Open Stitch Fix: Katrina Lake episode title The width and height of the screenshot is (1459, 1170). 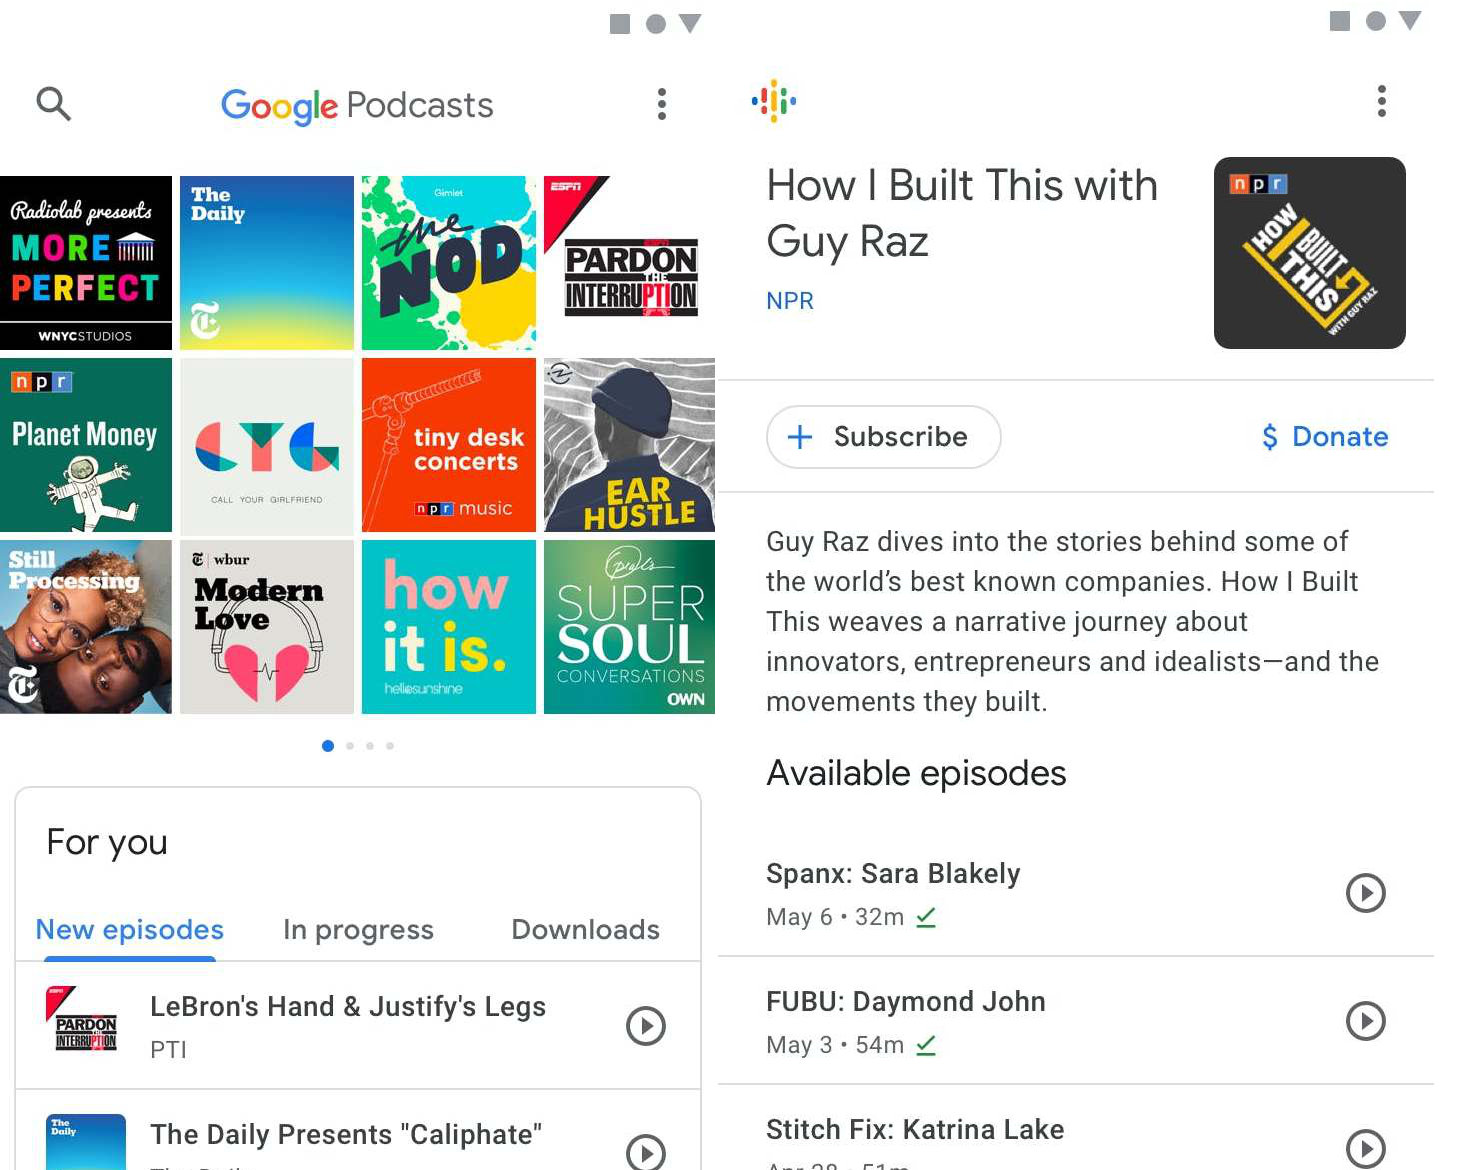click(915, 1130)
